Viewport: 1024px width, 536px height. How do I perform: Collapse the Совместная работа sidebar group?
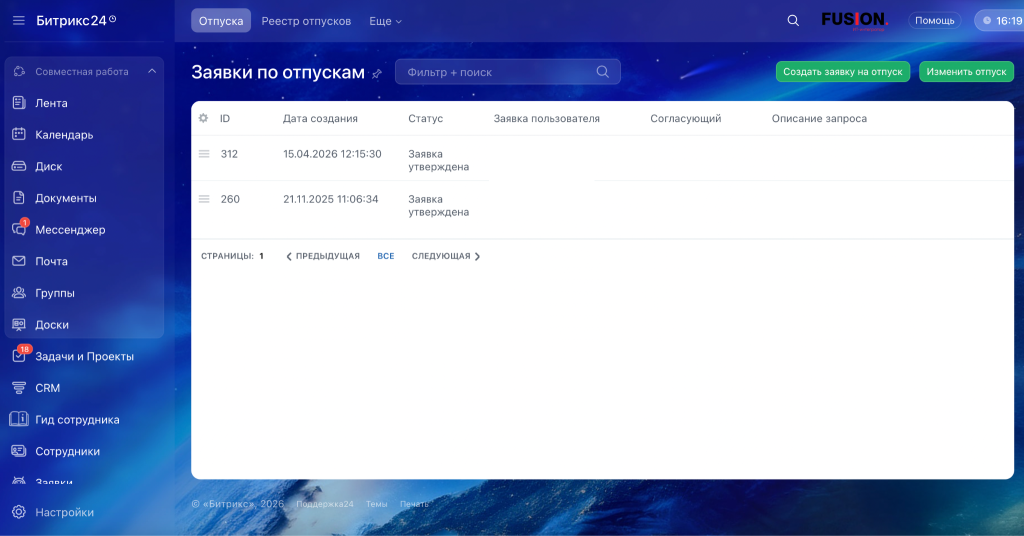click(152, 72)
